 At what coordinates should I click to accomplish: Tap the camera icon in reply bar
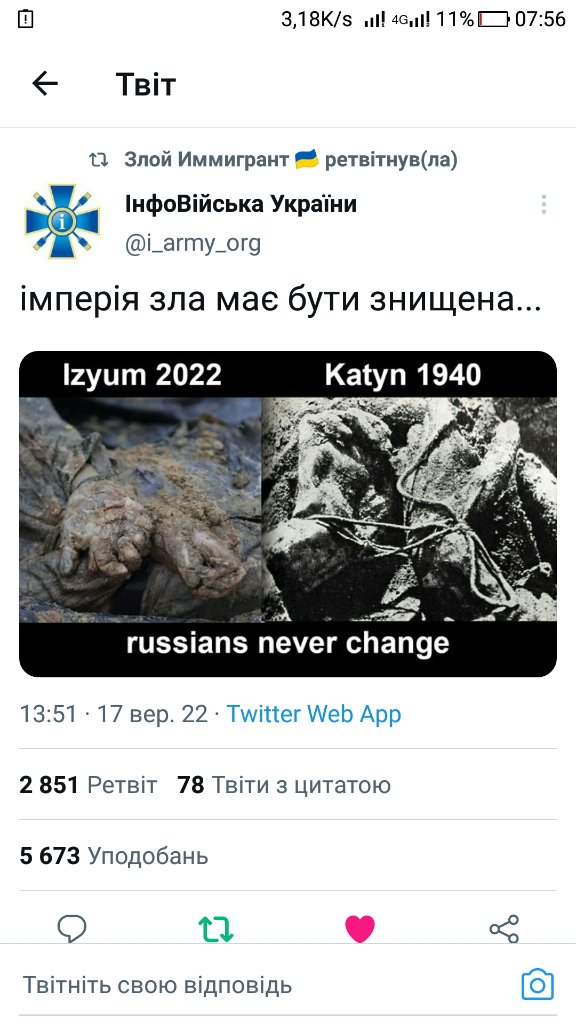click(537, 985)
